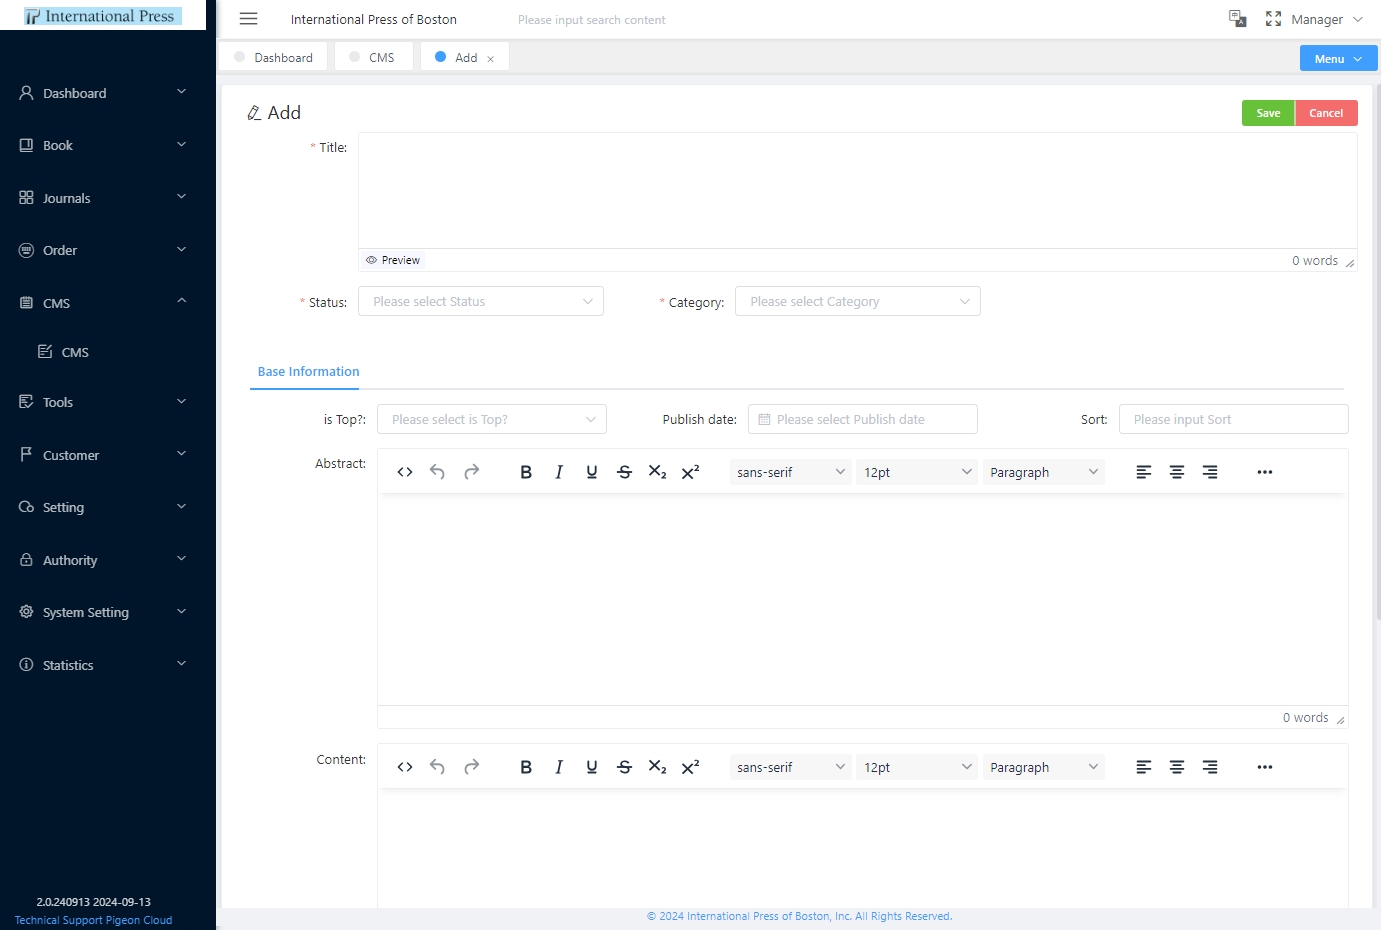The width and height of the screenshot is (1381, 930).
Task: Apply bold in the Abstract editor
Action: 526,472
